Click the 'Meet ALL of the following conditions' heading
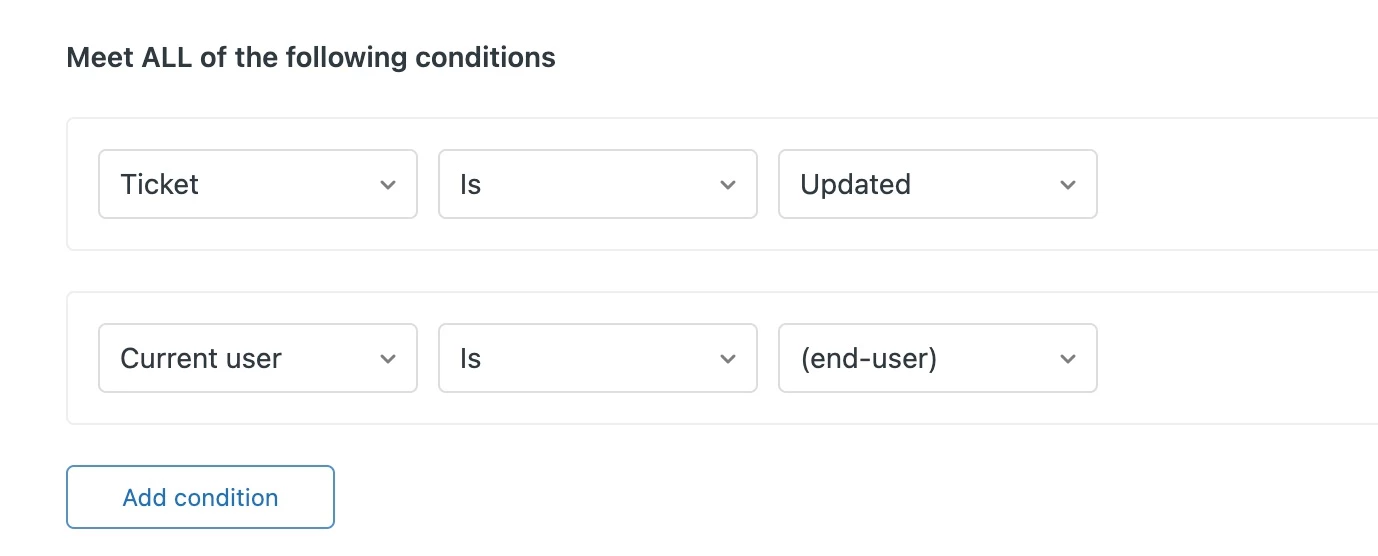Image resolution: width=1378 pixels, height=556 pixels. (311, 57)
